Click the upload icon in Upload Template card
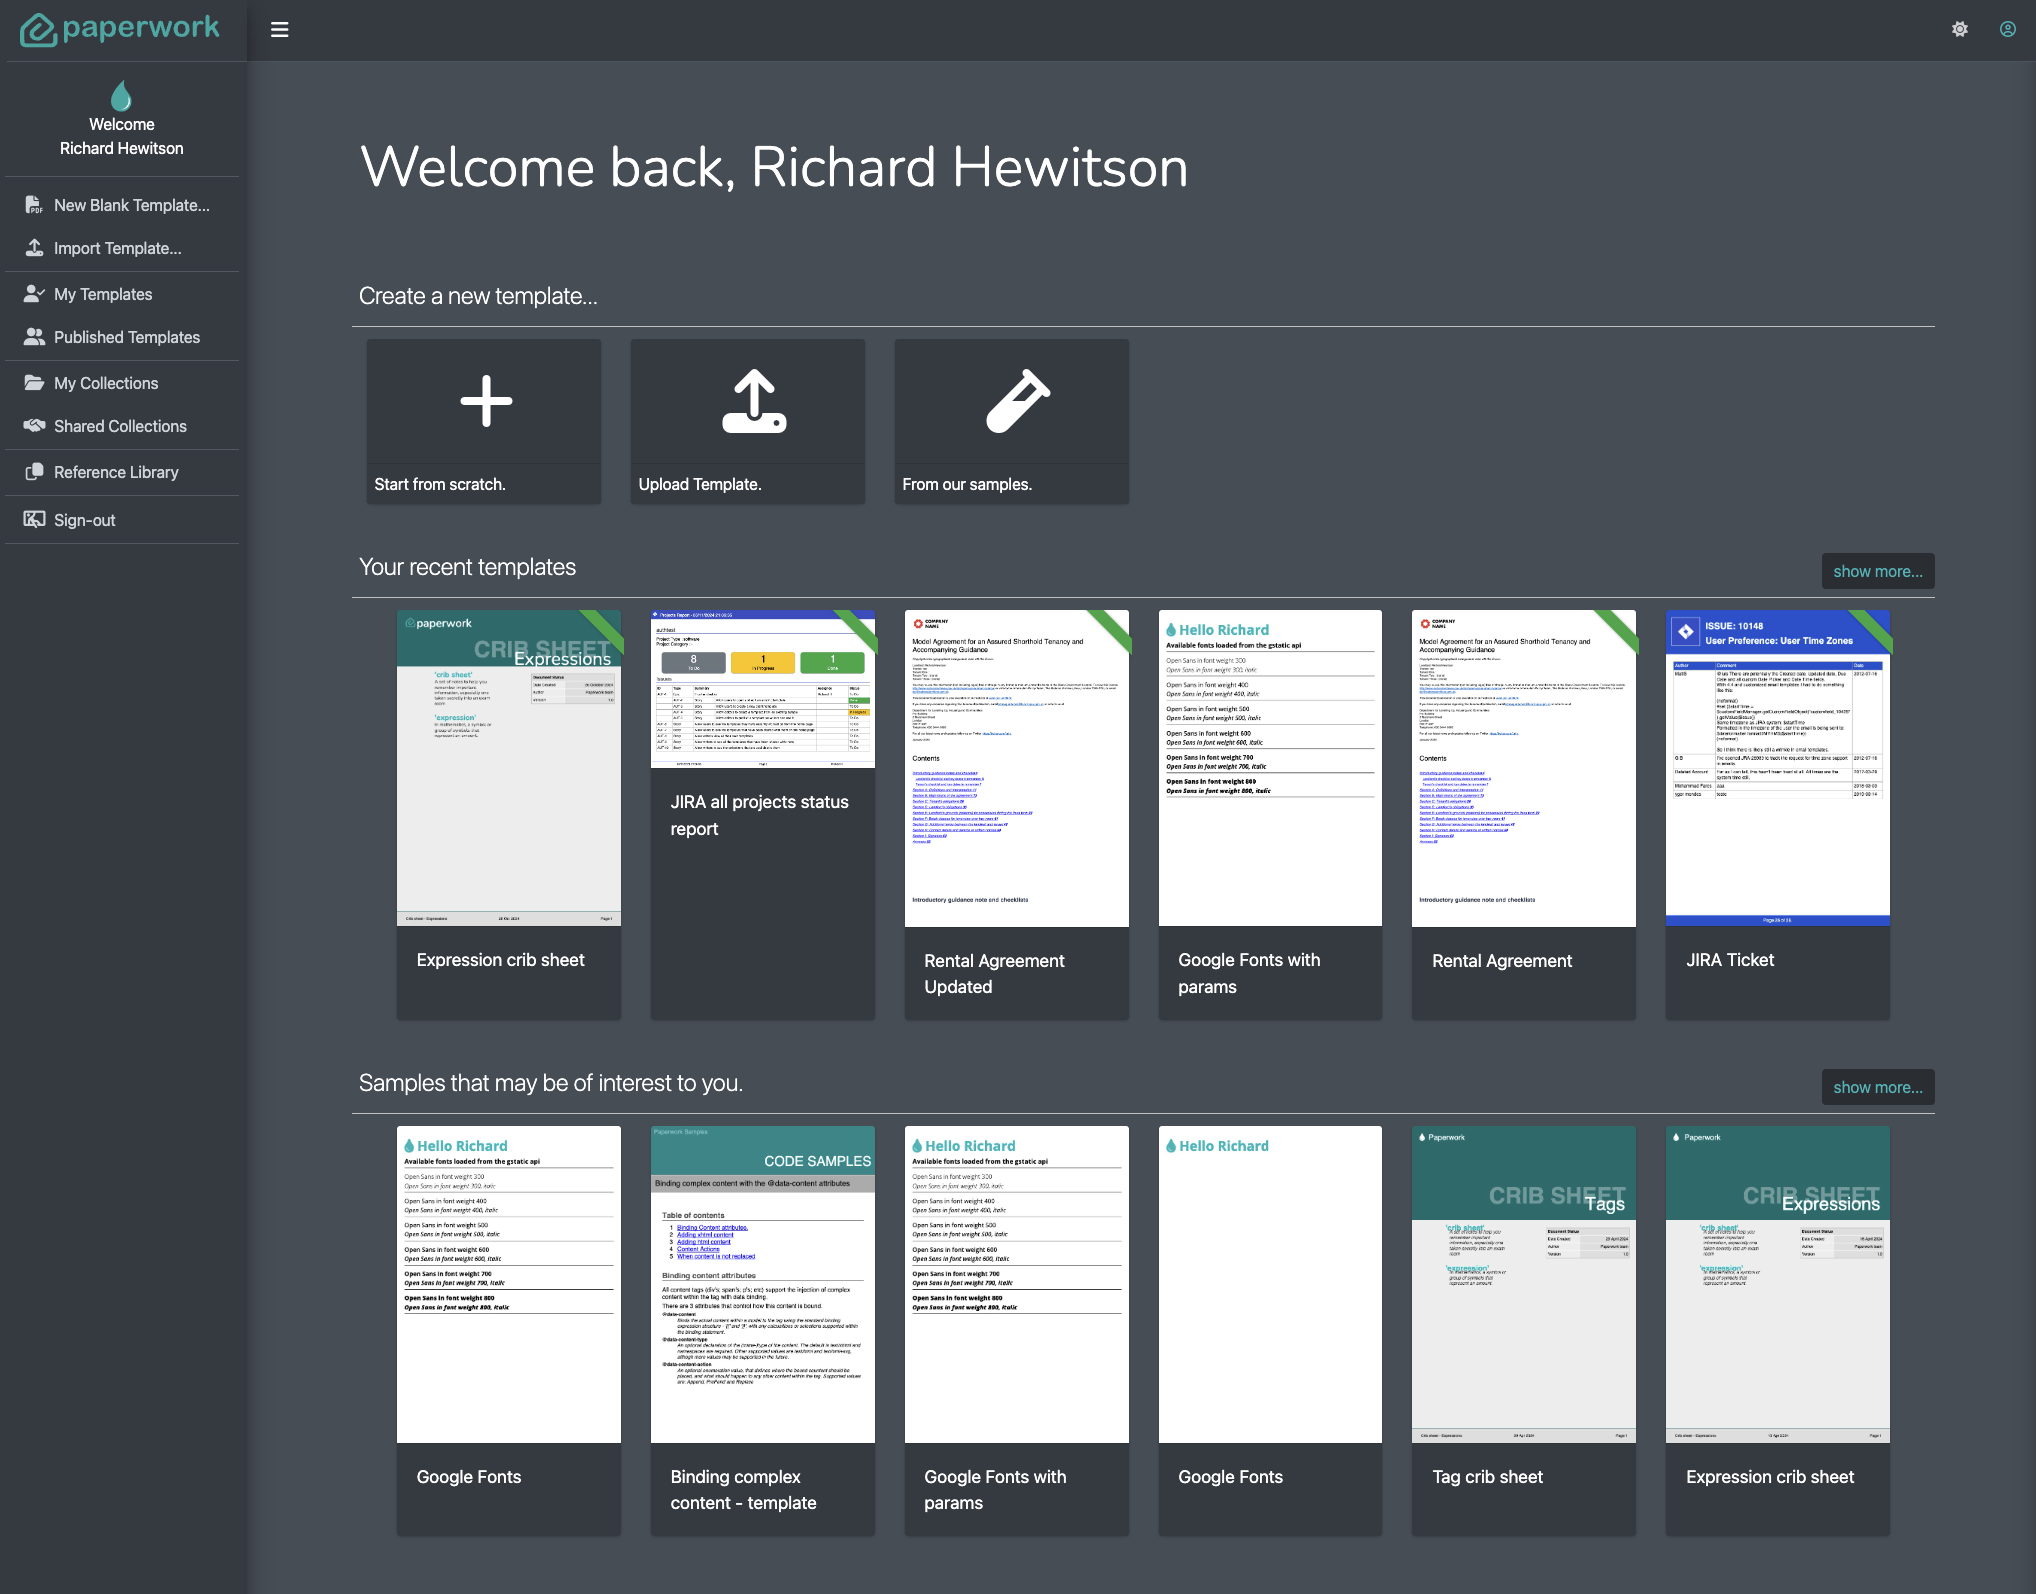 (754, 401)
